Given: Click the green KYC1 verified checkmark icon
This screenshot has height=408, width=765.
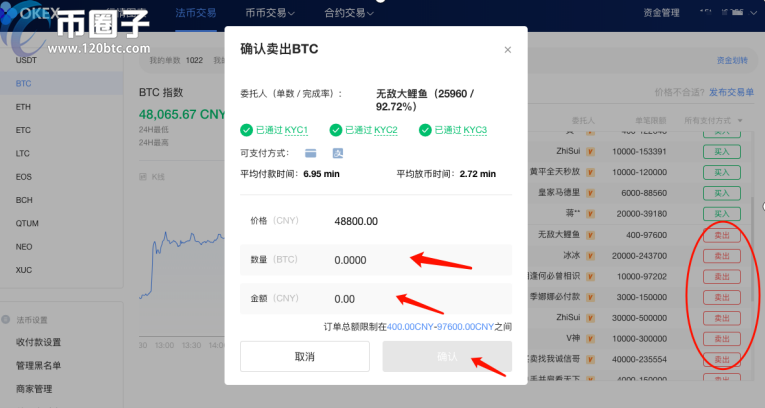Looking at the screenshot, I should point(246,130).
